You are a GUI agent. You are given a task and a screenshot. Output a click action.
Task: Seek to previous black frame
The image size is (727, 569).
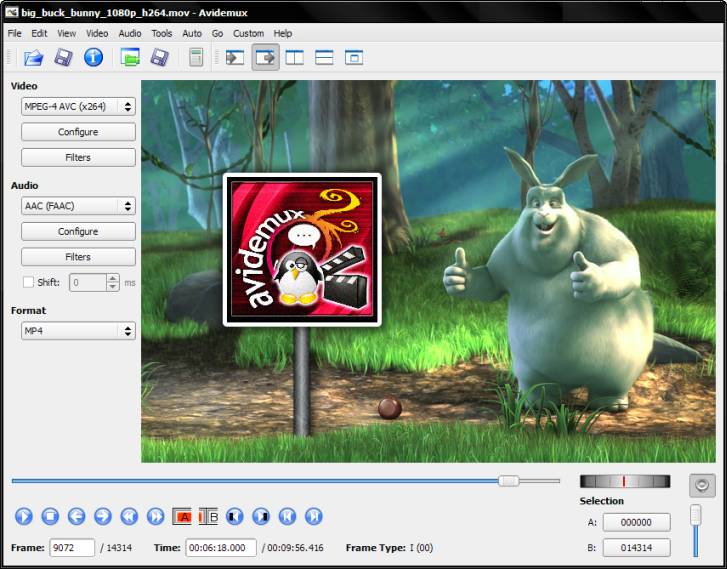235,516
